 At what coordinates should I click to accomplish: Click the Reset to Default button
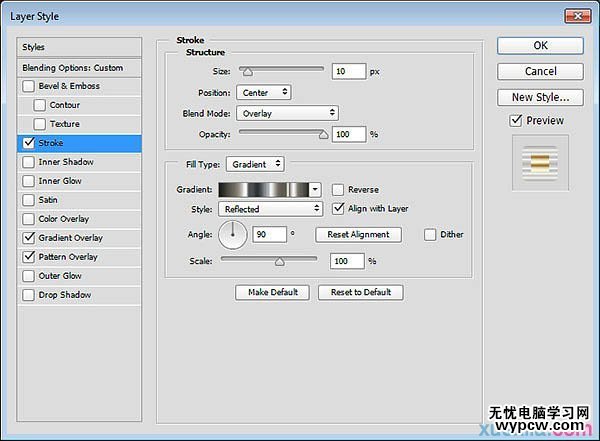[360, 292]
